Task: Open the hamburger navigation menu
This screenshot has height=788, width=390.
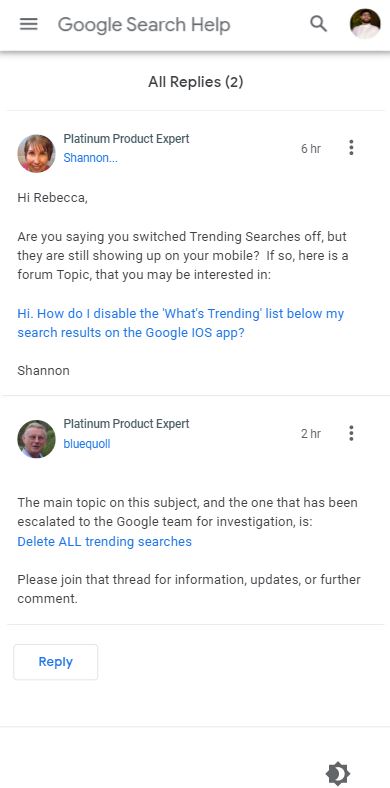Action: pyautogui.click(x=29, y=24)
